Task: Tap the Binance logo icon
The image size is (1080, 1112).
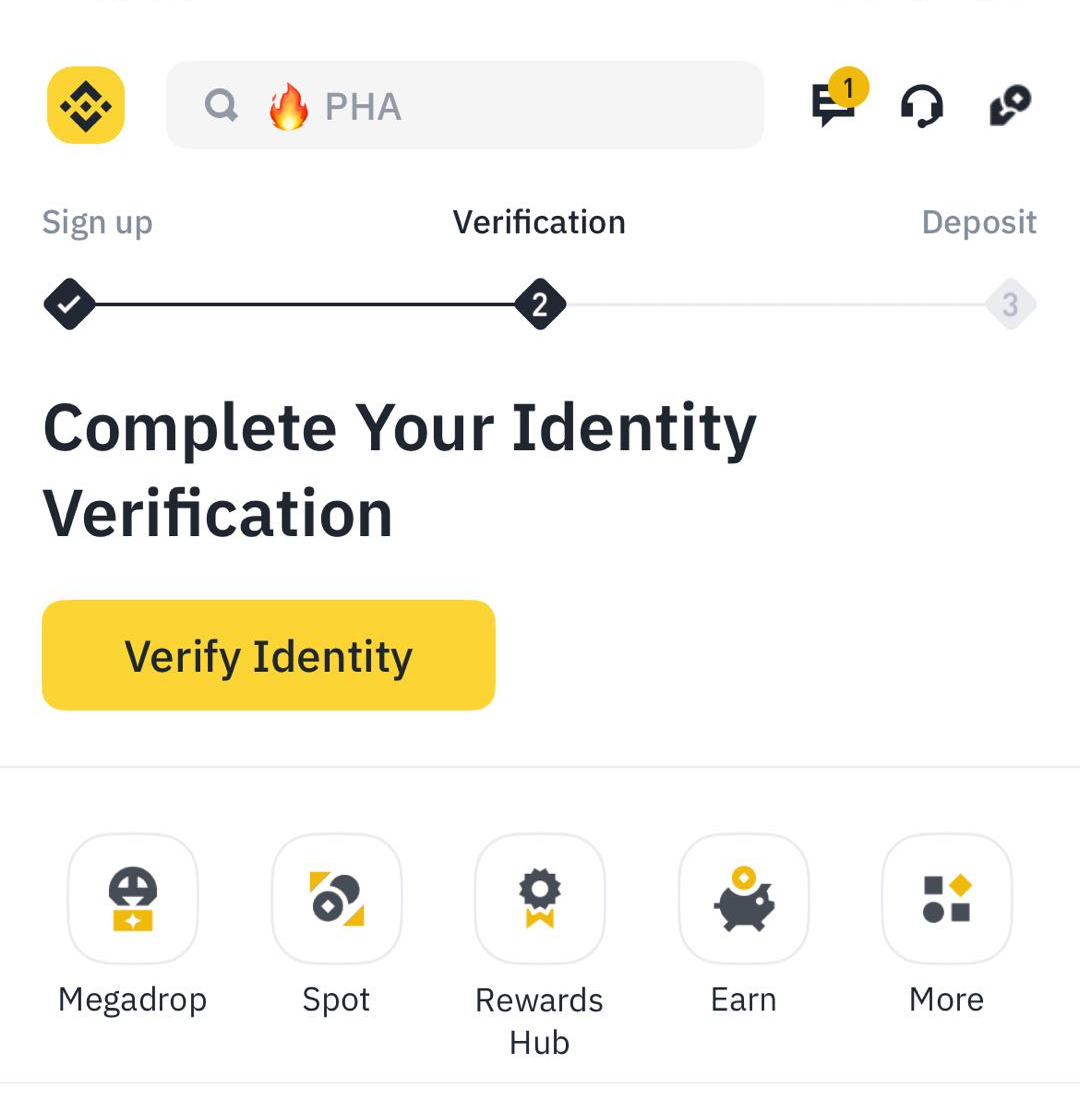Action: 86,105
